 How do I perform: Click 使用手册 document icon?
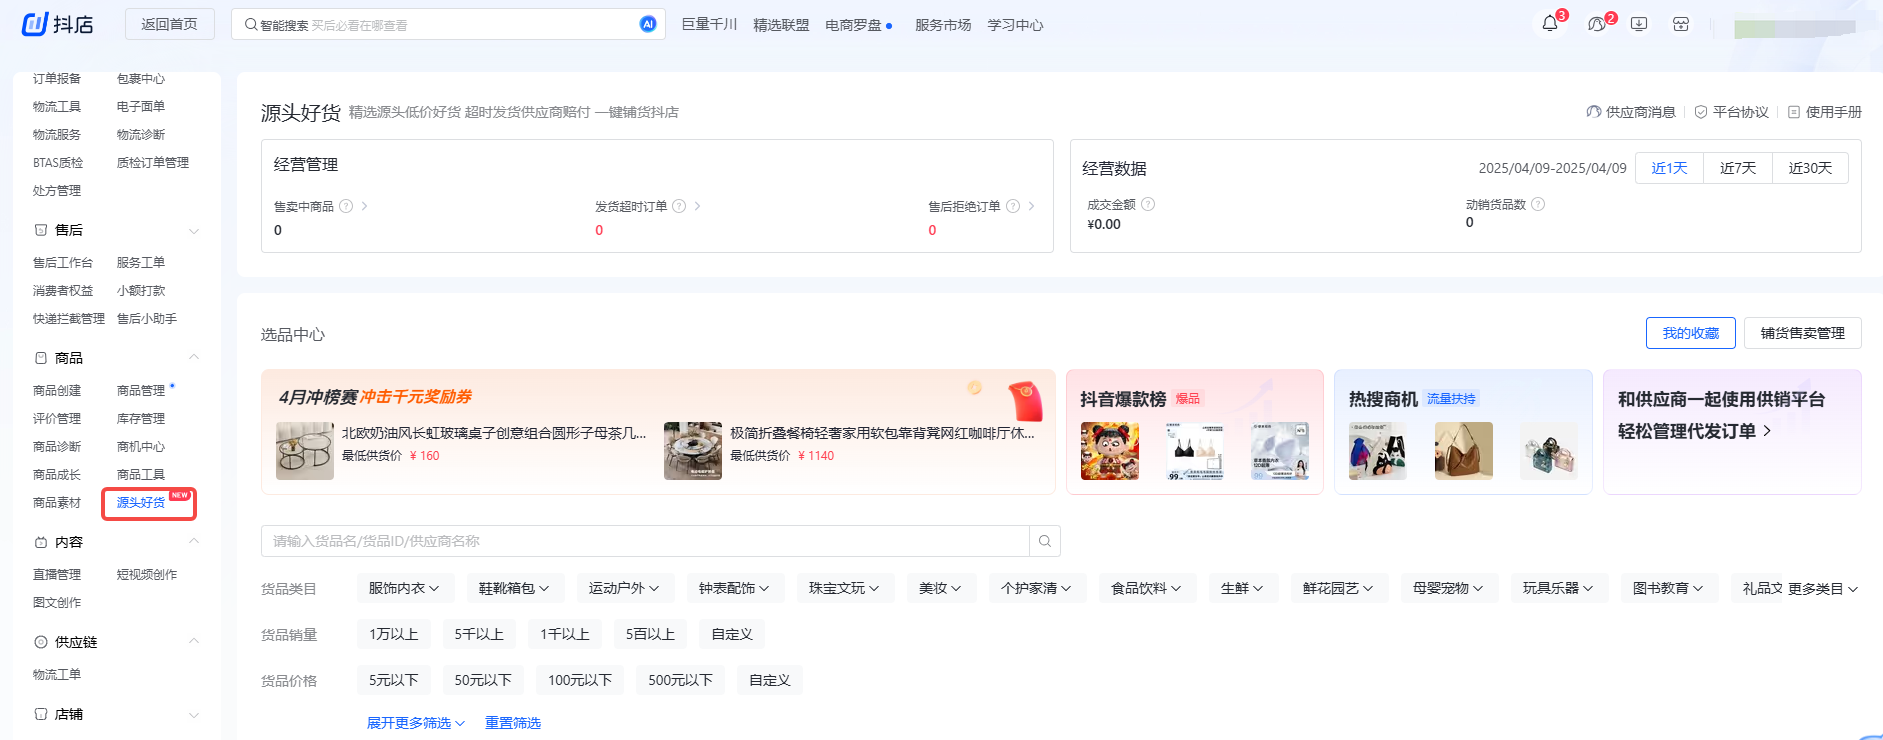[1794, 112]
